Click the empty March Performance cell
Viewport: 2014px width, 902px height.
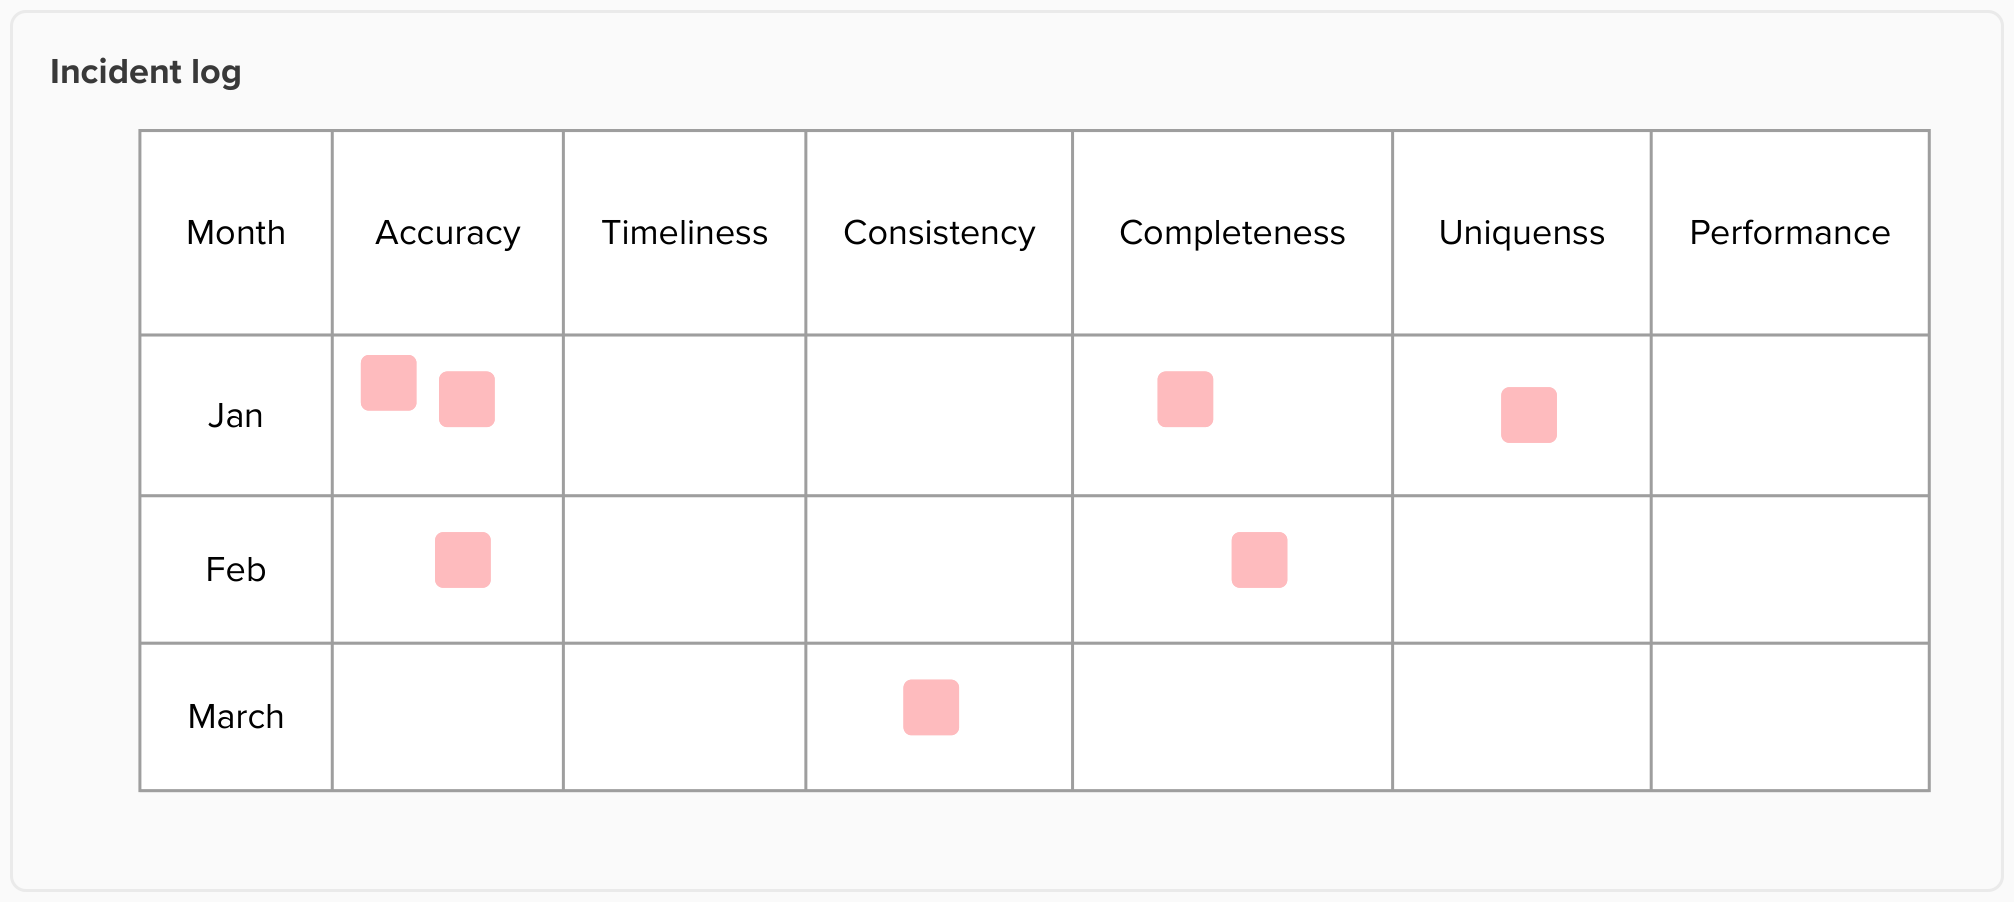click(x=1789, y=716)
